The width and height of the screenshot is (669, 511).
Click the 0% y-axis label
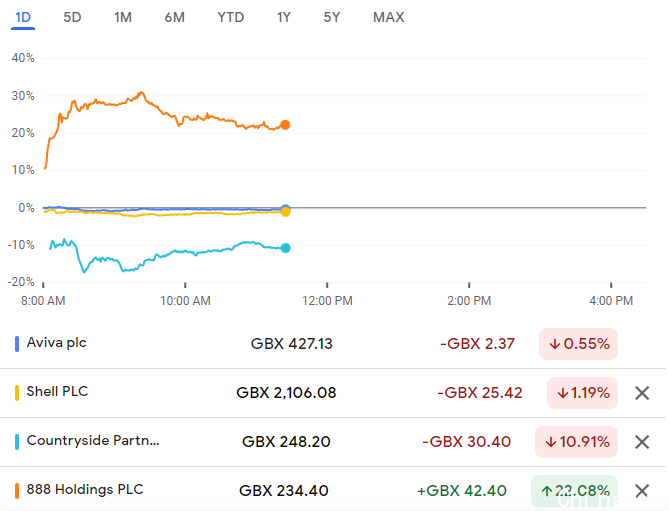click(x=26, y=208)
